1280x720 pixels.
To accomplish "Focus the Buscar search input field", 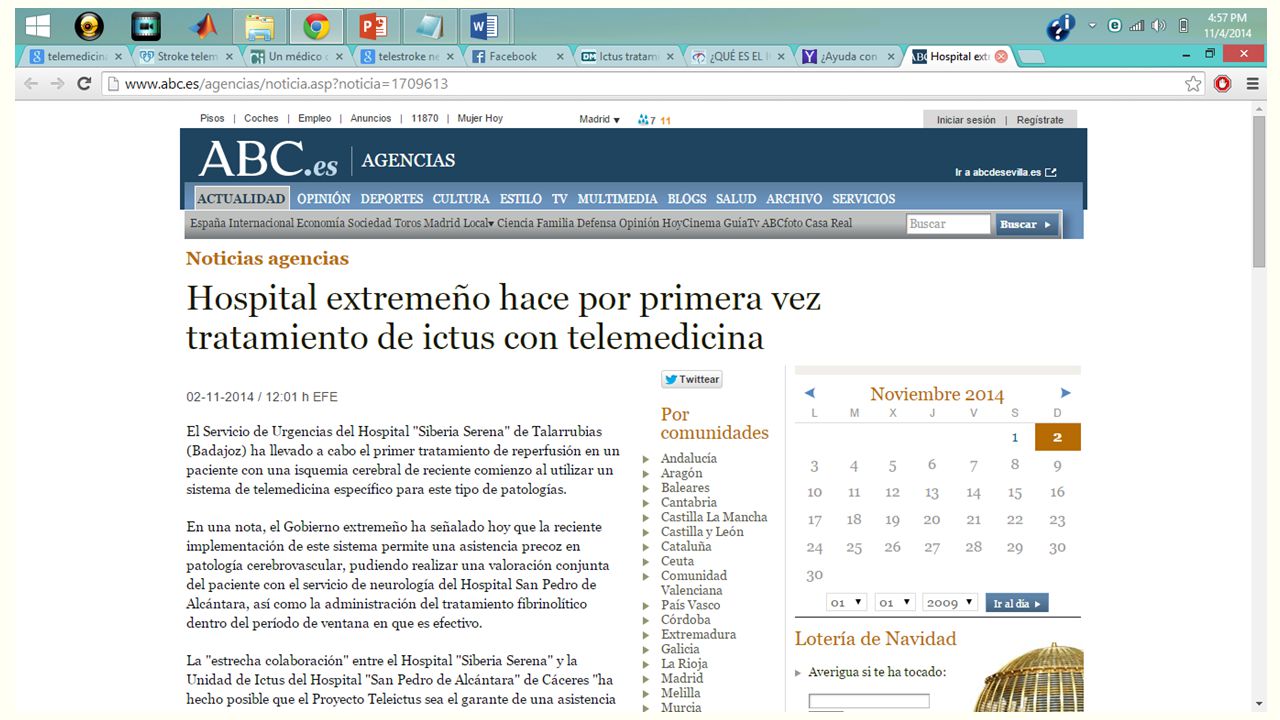I will click(948, 224).
